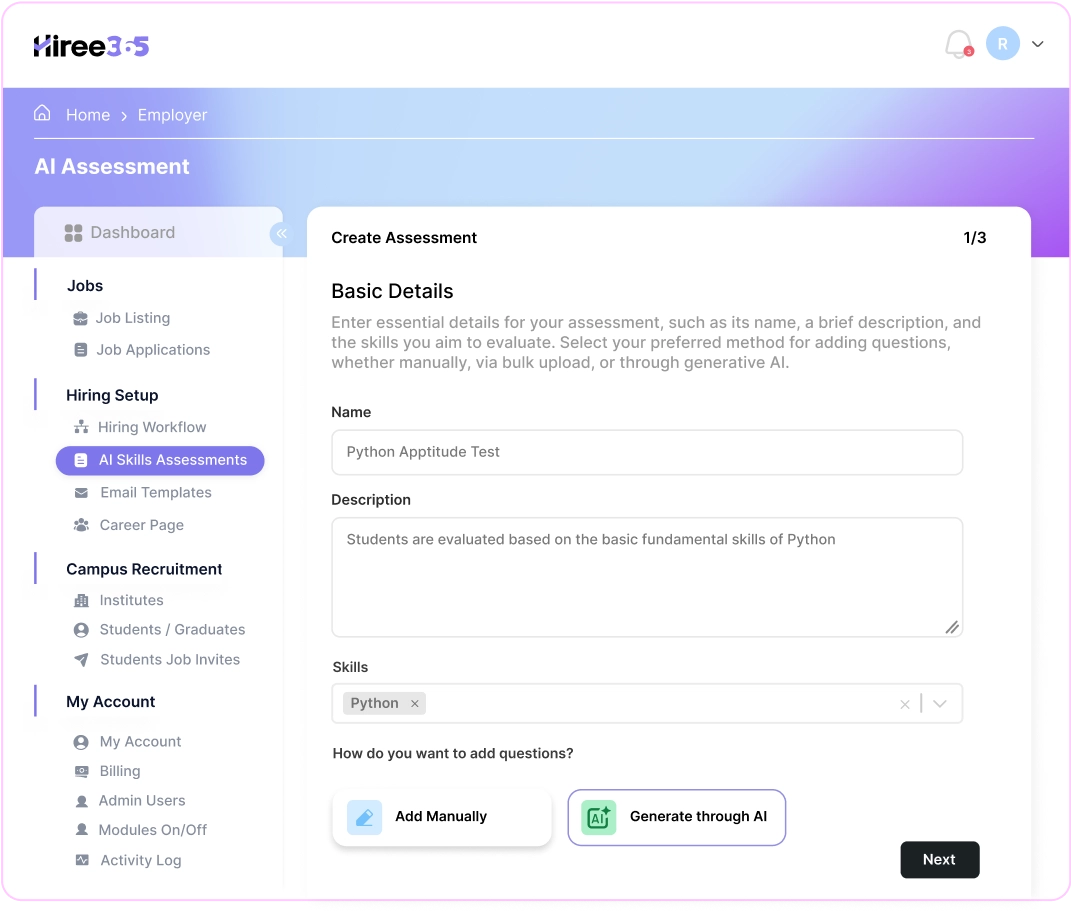The image size is (1071, 914).
Task: Click the Institutes building icon
Action: (x=81, y=600)
